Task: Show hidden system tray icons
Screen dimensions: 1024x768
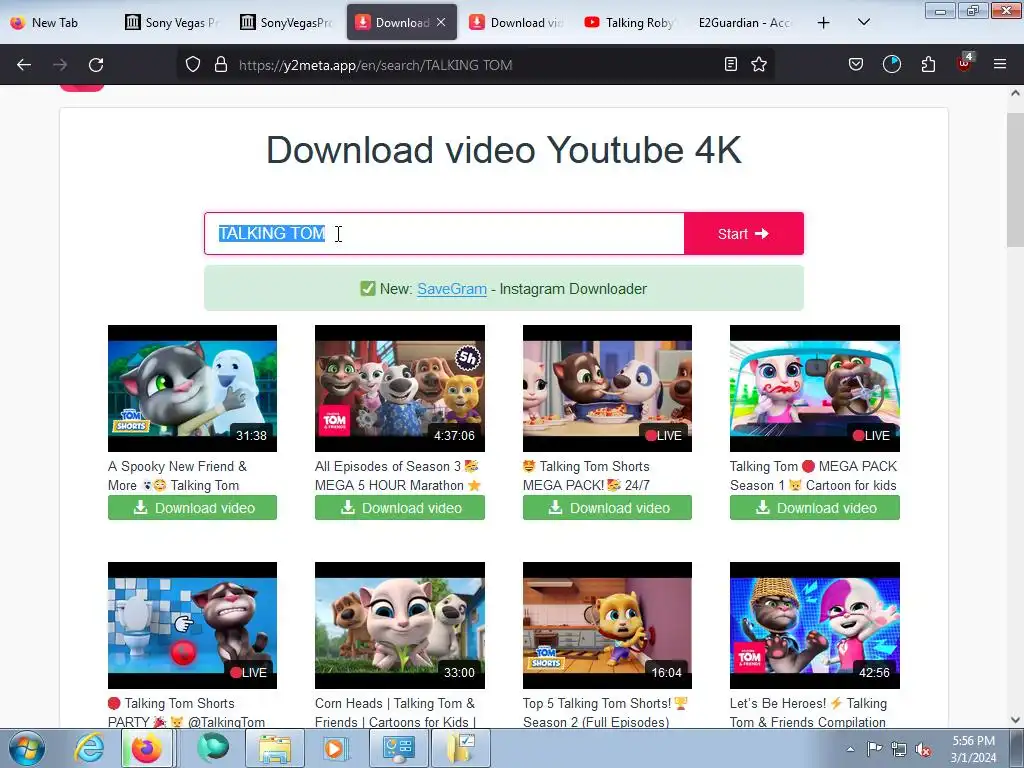Action: (x=850, y=749)
